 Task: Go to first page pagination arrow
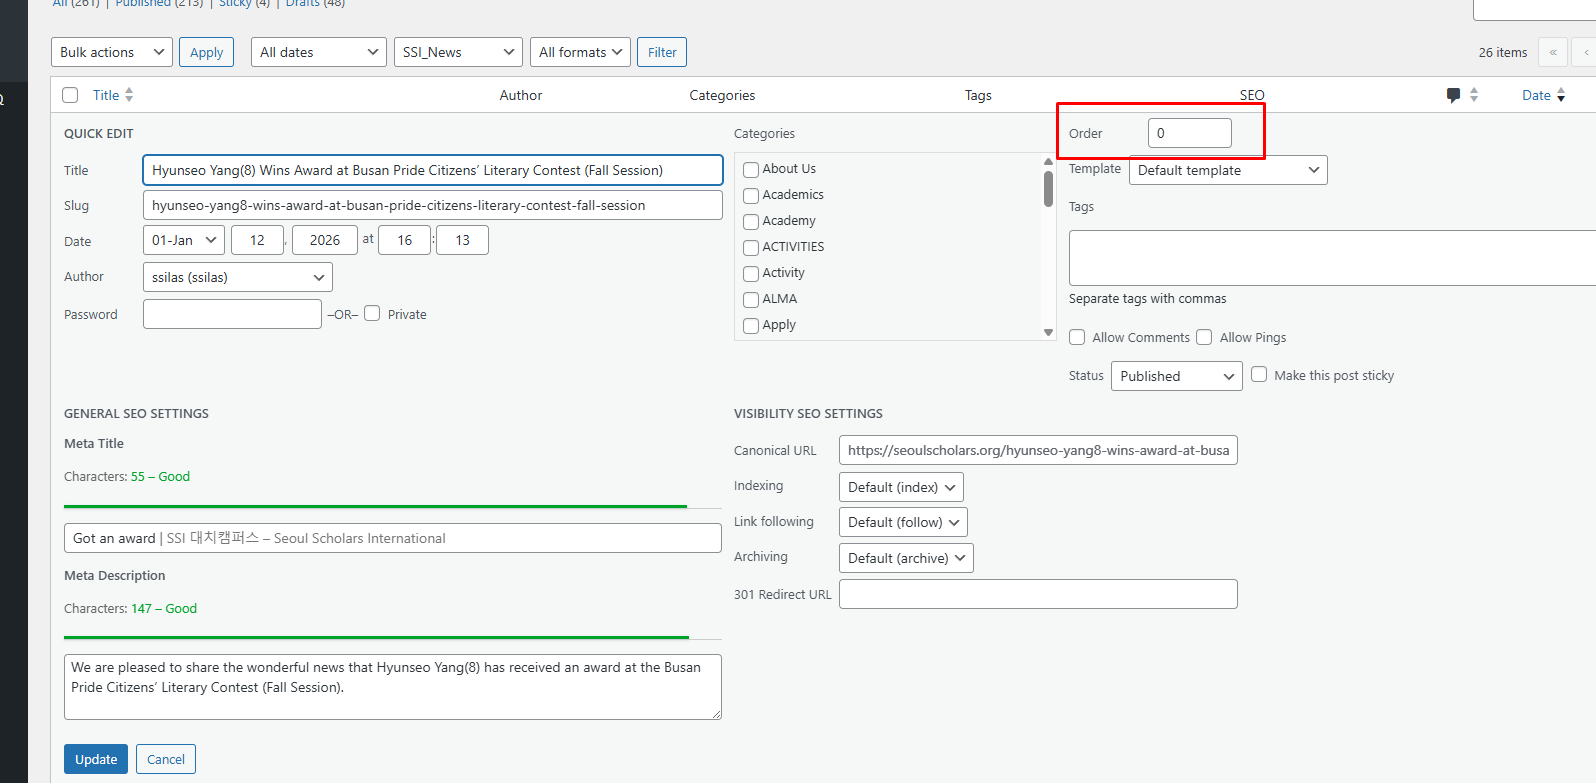1553,52
